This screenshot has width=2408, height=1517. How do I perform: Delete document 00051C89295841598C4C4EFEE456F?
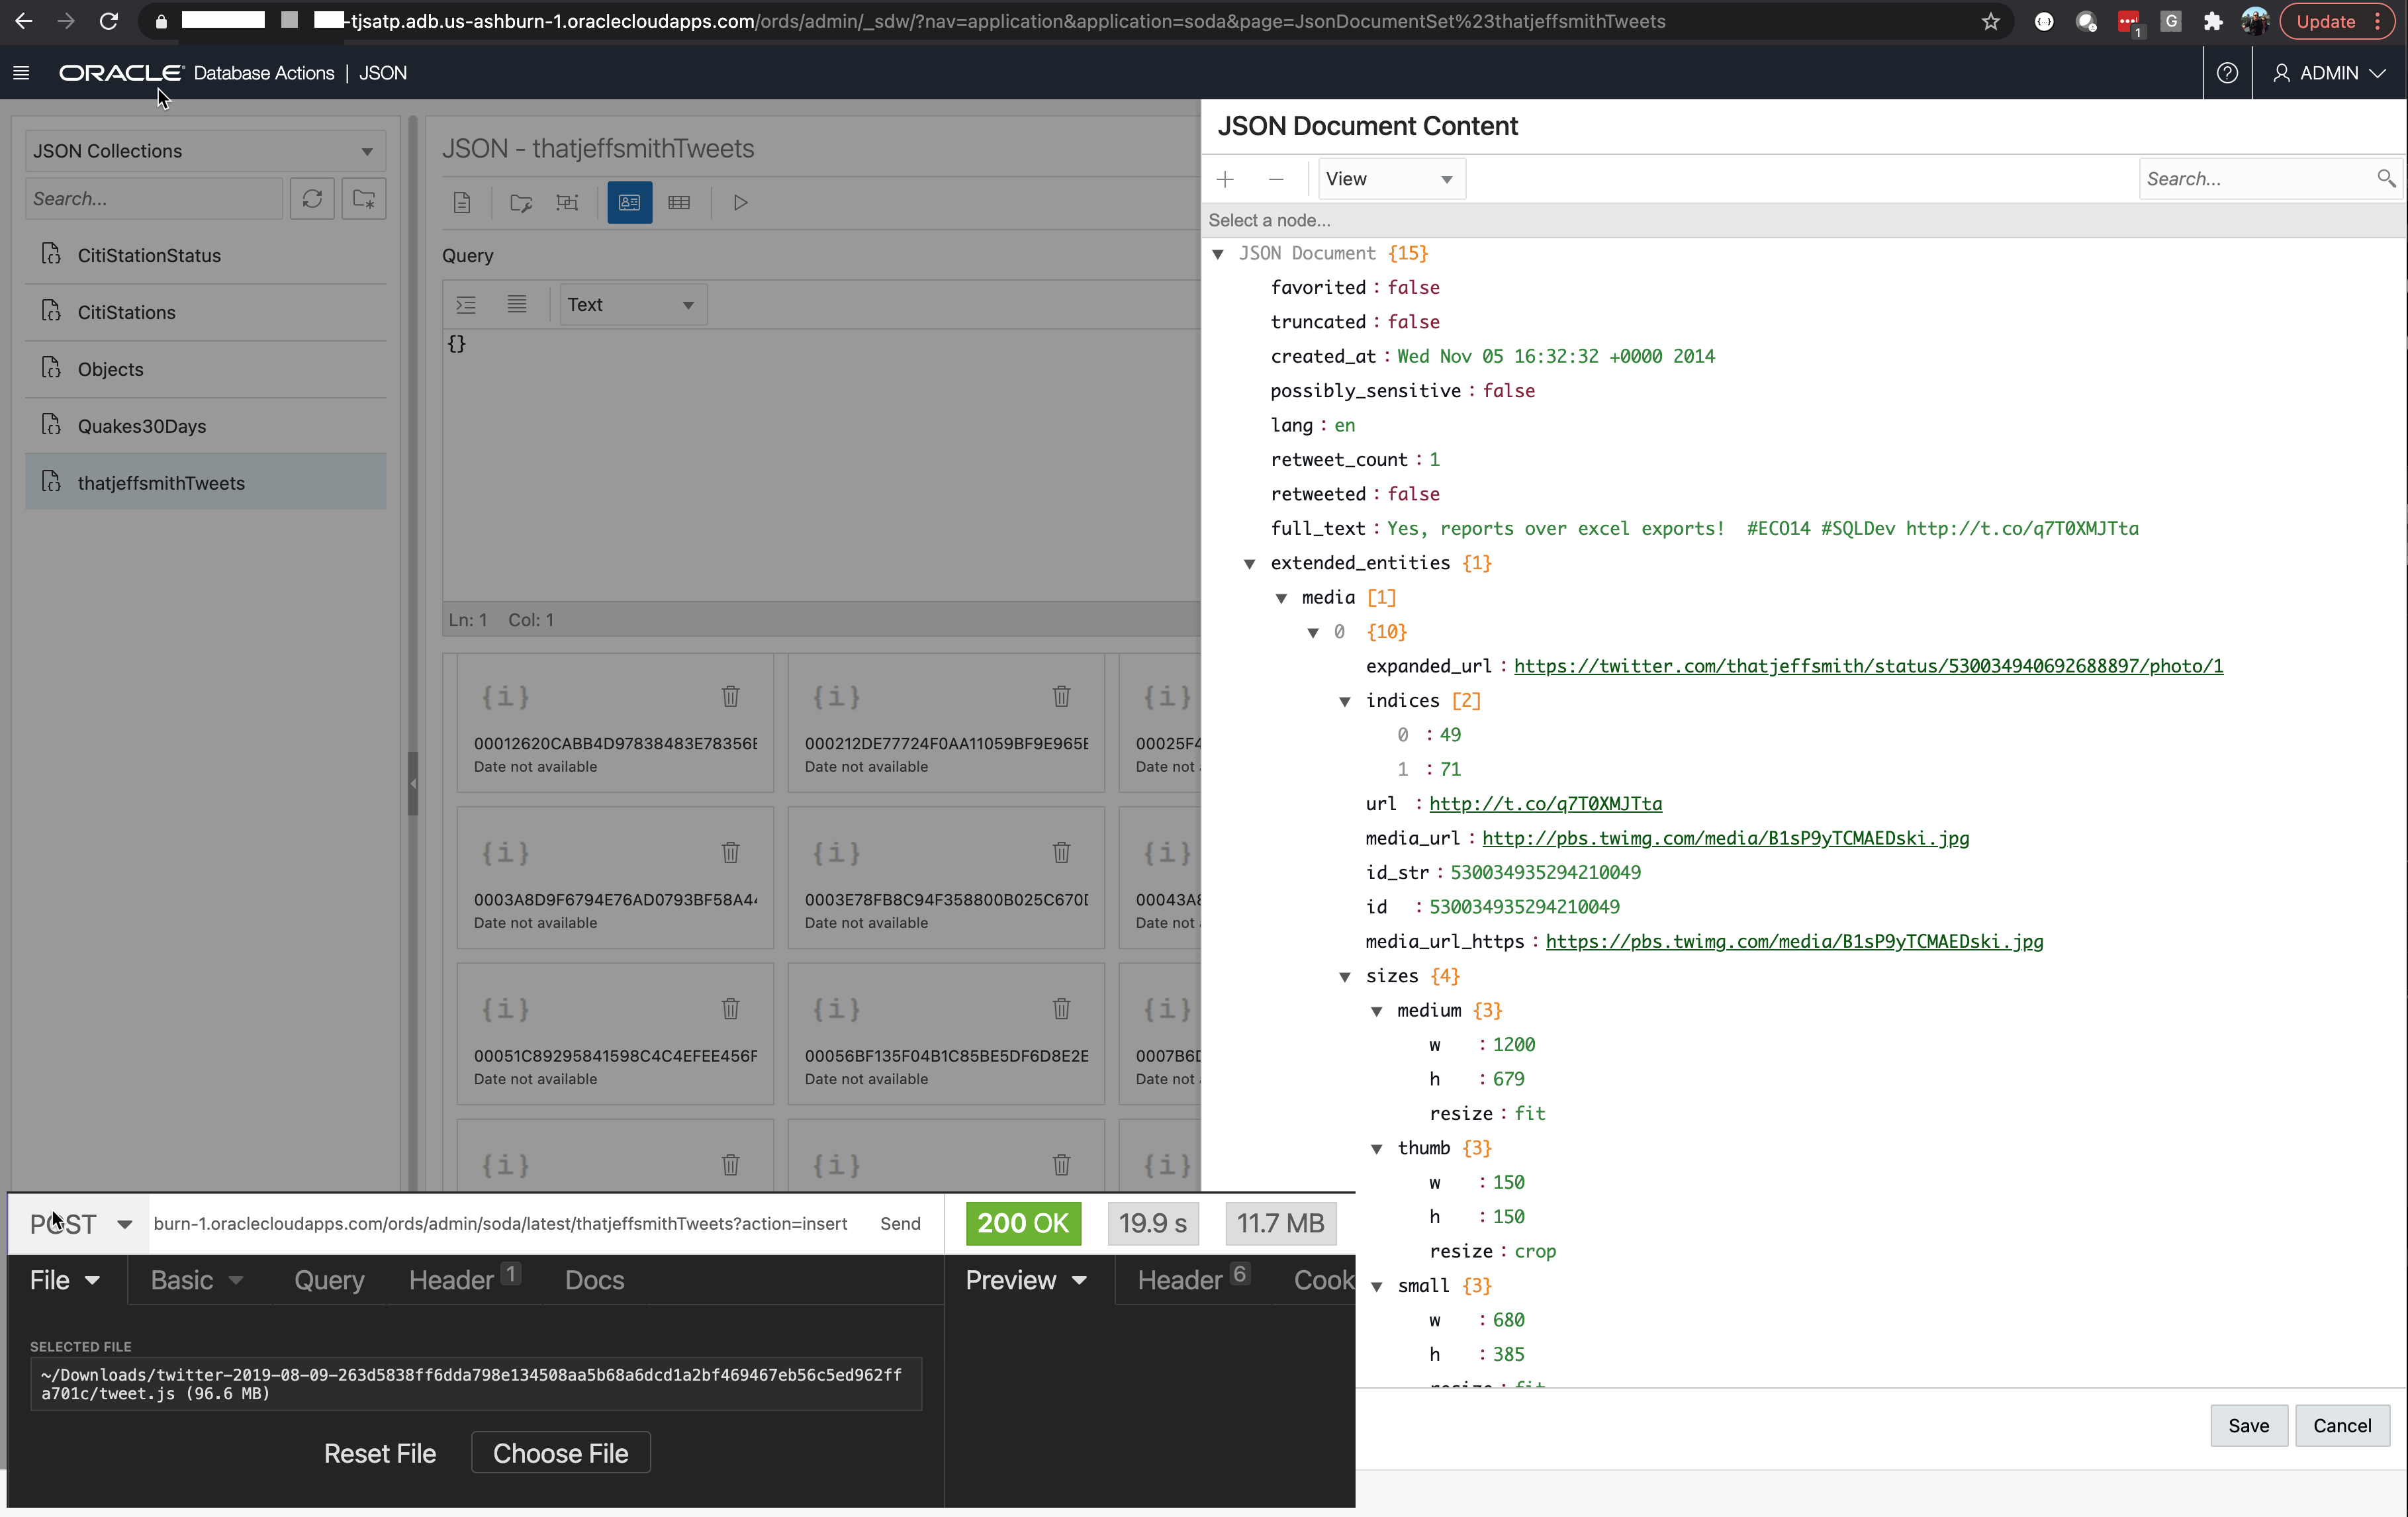click(x=731, y=1008)
